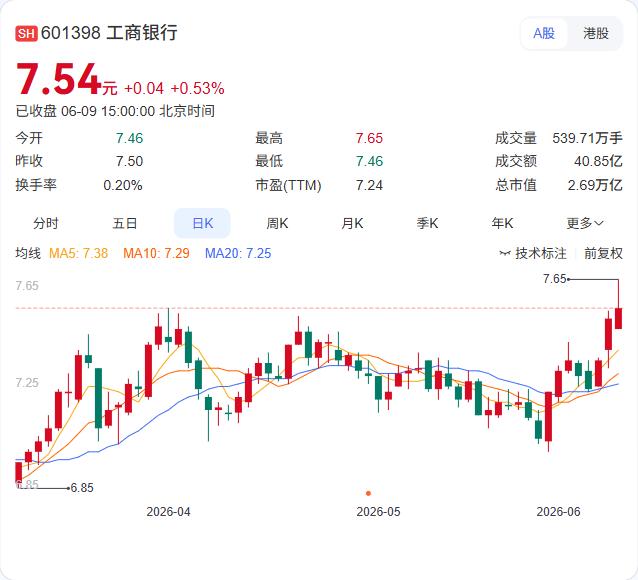The height and width of the screenshot is (580, 638).
Task: Select the 周K chart tab
Action: (277, 223)
